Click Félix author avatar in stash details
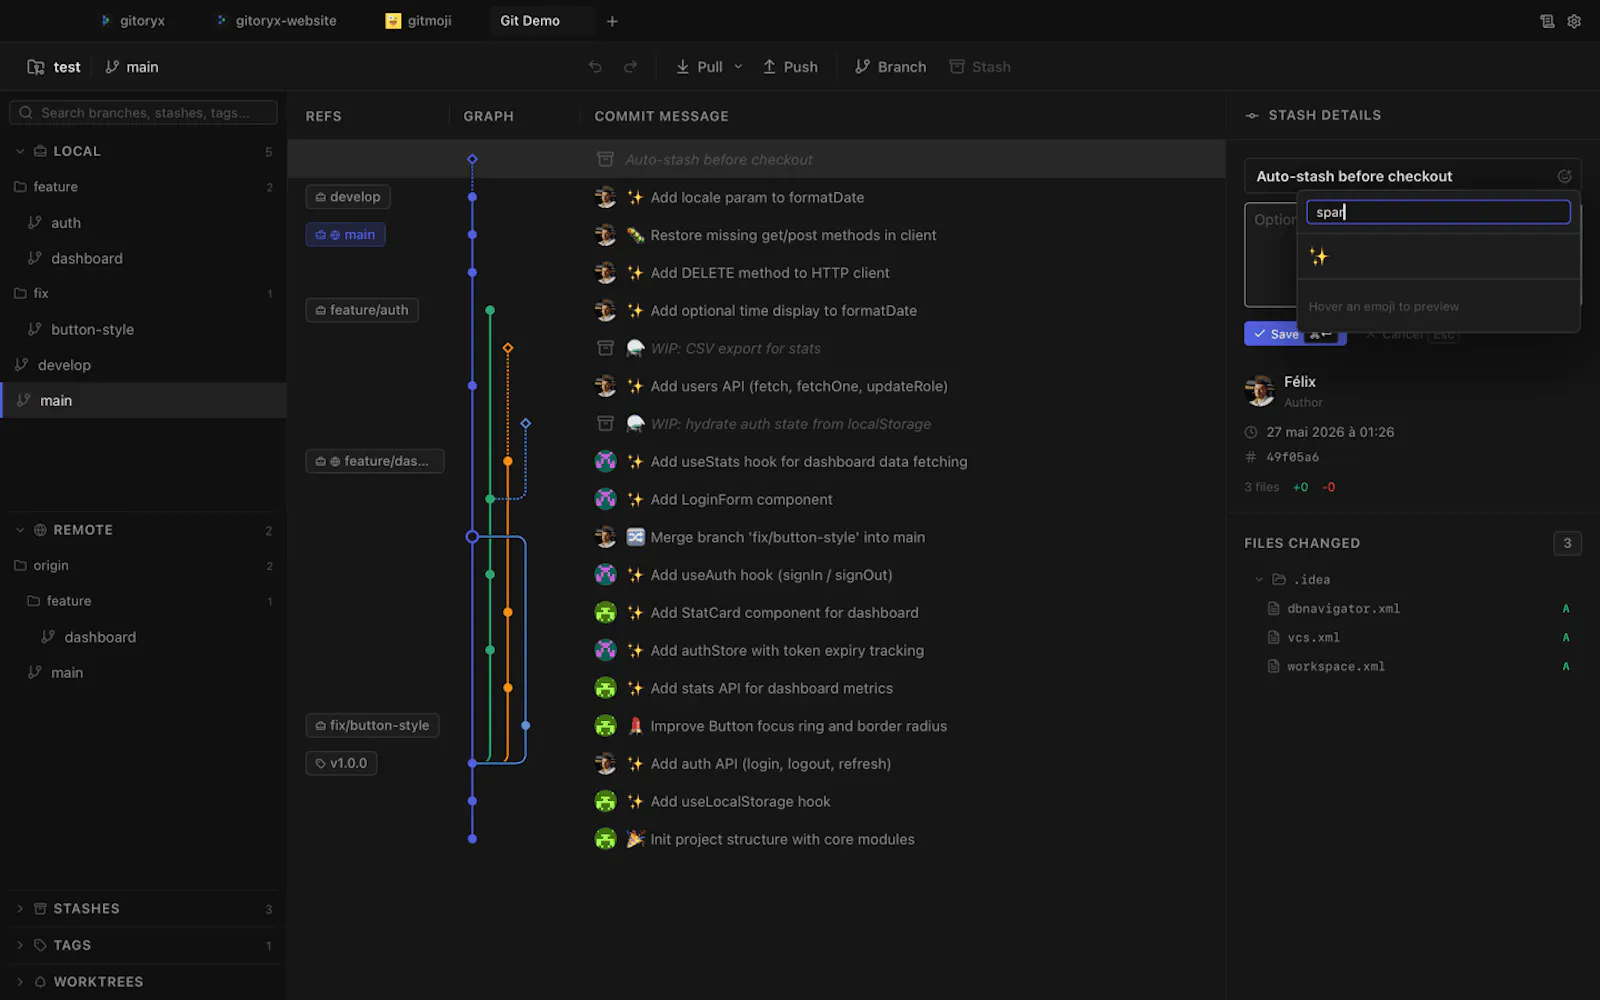Screen dimensions: 1600x1000 pyautogui.click(x=1259, y=390)
